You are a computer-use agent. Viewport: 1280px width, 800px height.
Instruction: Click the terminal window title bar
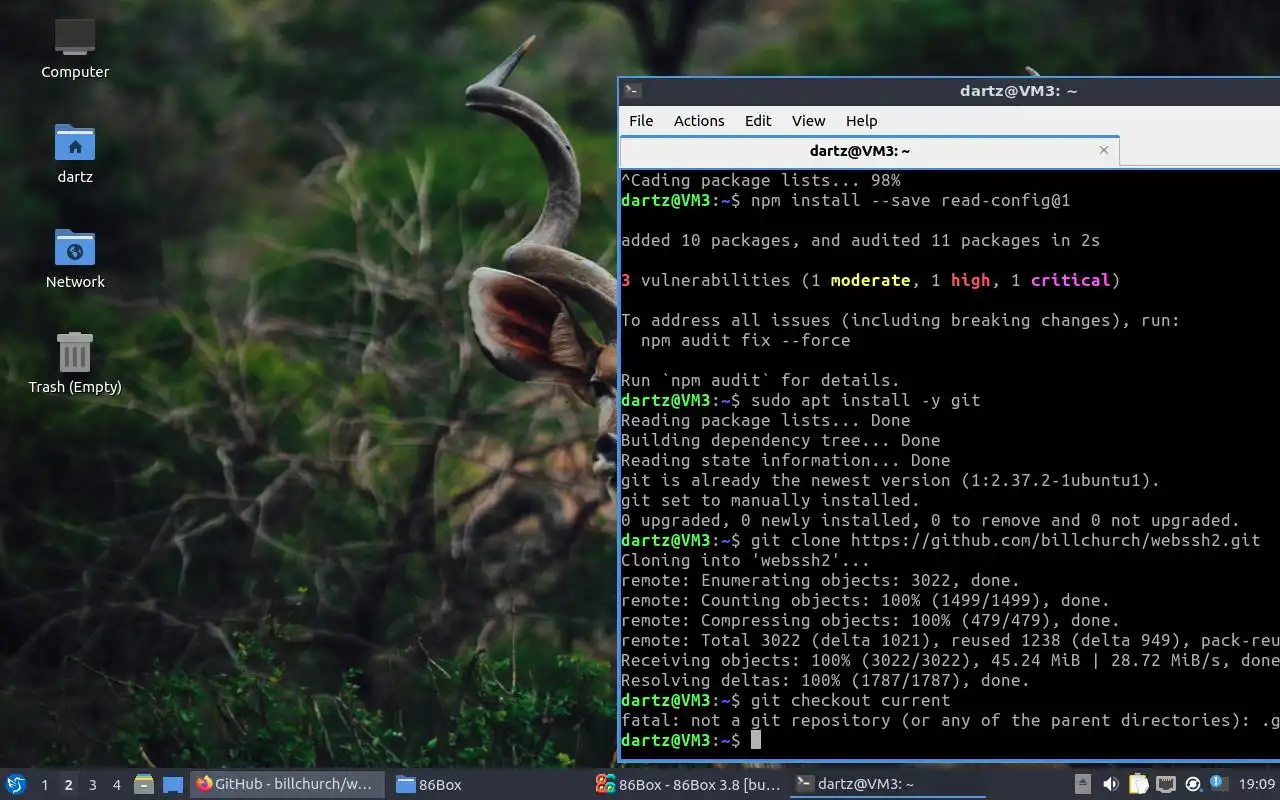coord(949,91)
